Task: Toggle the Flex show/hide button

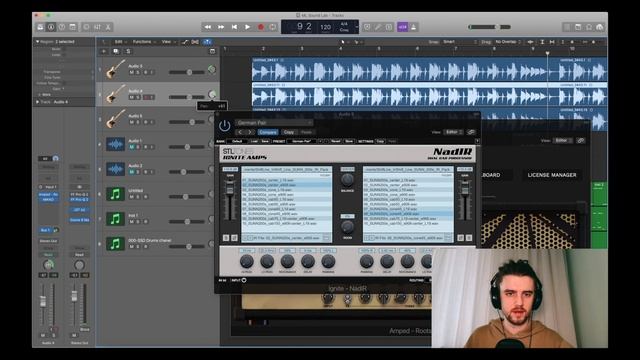Action: point(196,42)
